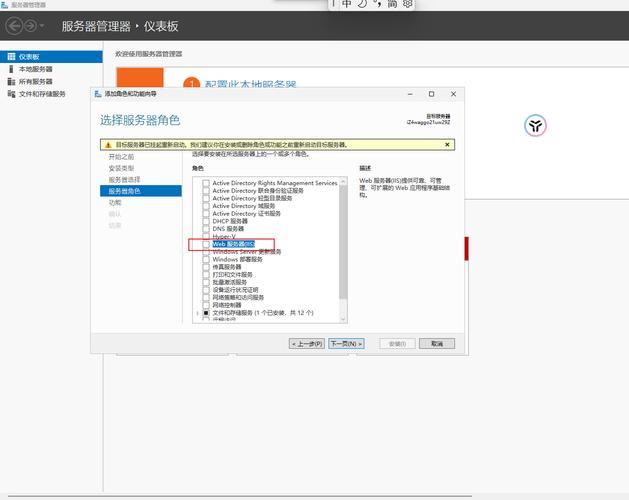This screenshot has width=629, height=500.
Task: Toggle punctuation mode icon on IME toolbar
Action: [377, 4]
